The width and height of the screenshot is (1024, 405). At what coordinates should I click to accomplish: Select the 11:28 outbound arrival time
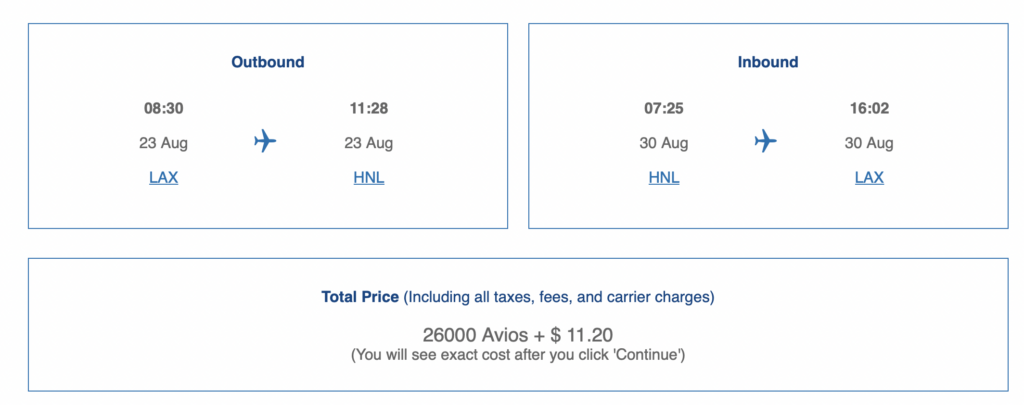click(368, 108)
